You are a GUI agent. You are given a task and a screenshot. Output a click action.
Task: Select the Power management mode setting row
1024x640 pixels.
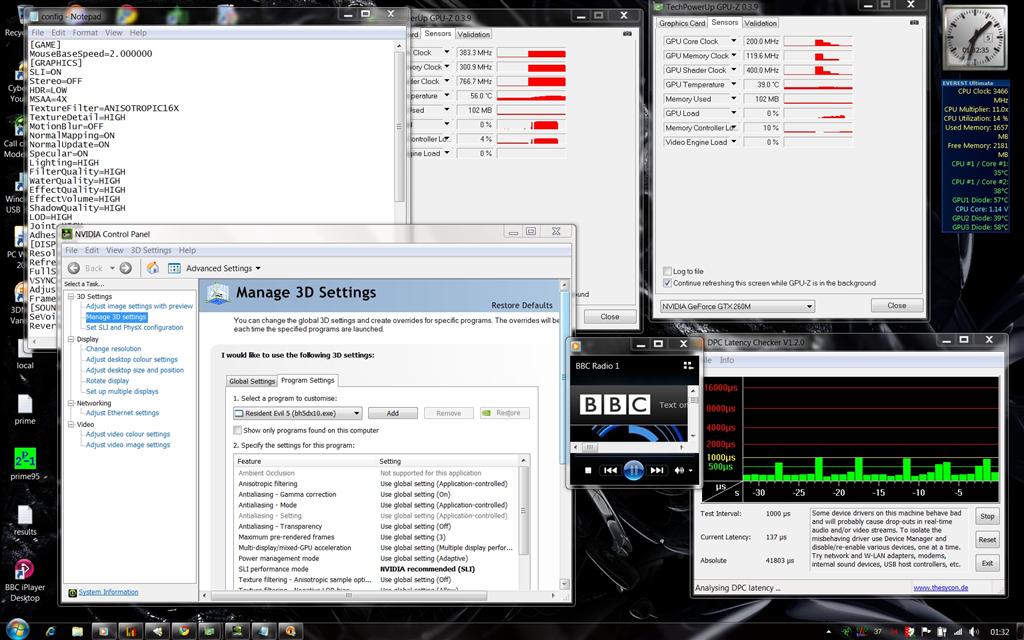[x=376, y=558]
